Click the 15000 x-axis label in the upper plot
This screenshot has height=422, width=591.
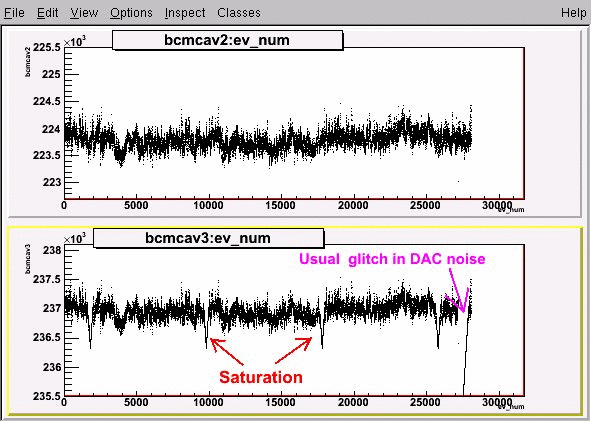coord(280,206)
